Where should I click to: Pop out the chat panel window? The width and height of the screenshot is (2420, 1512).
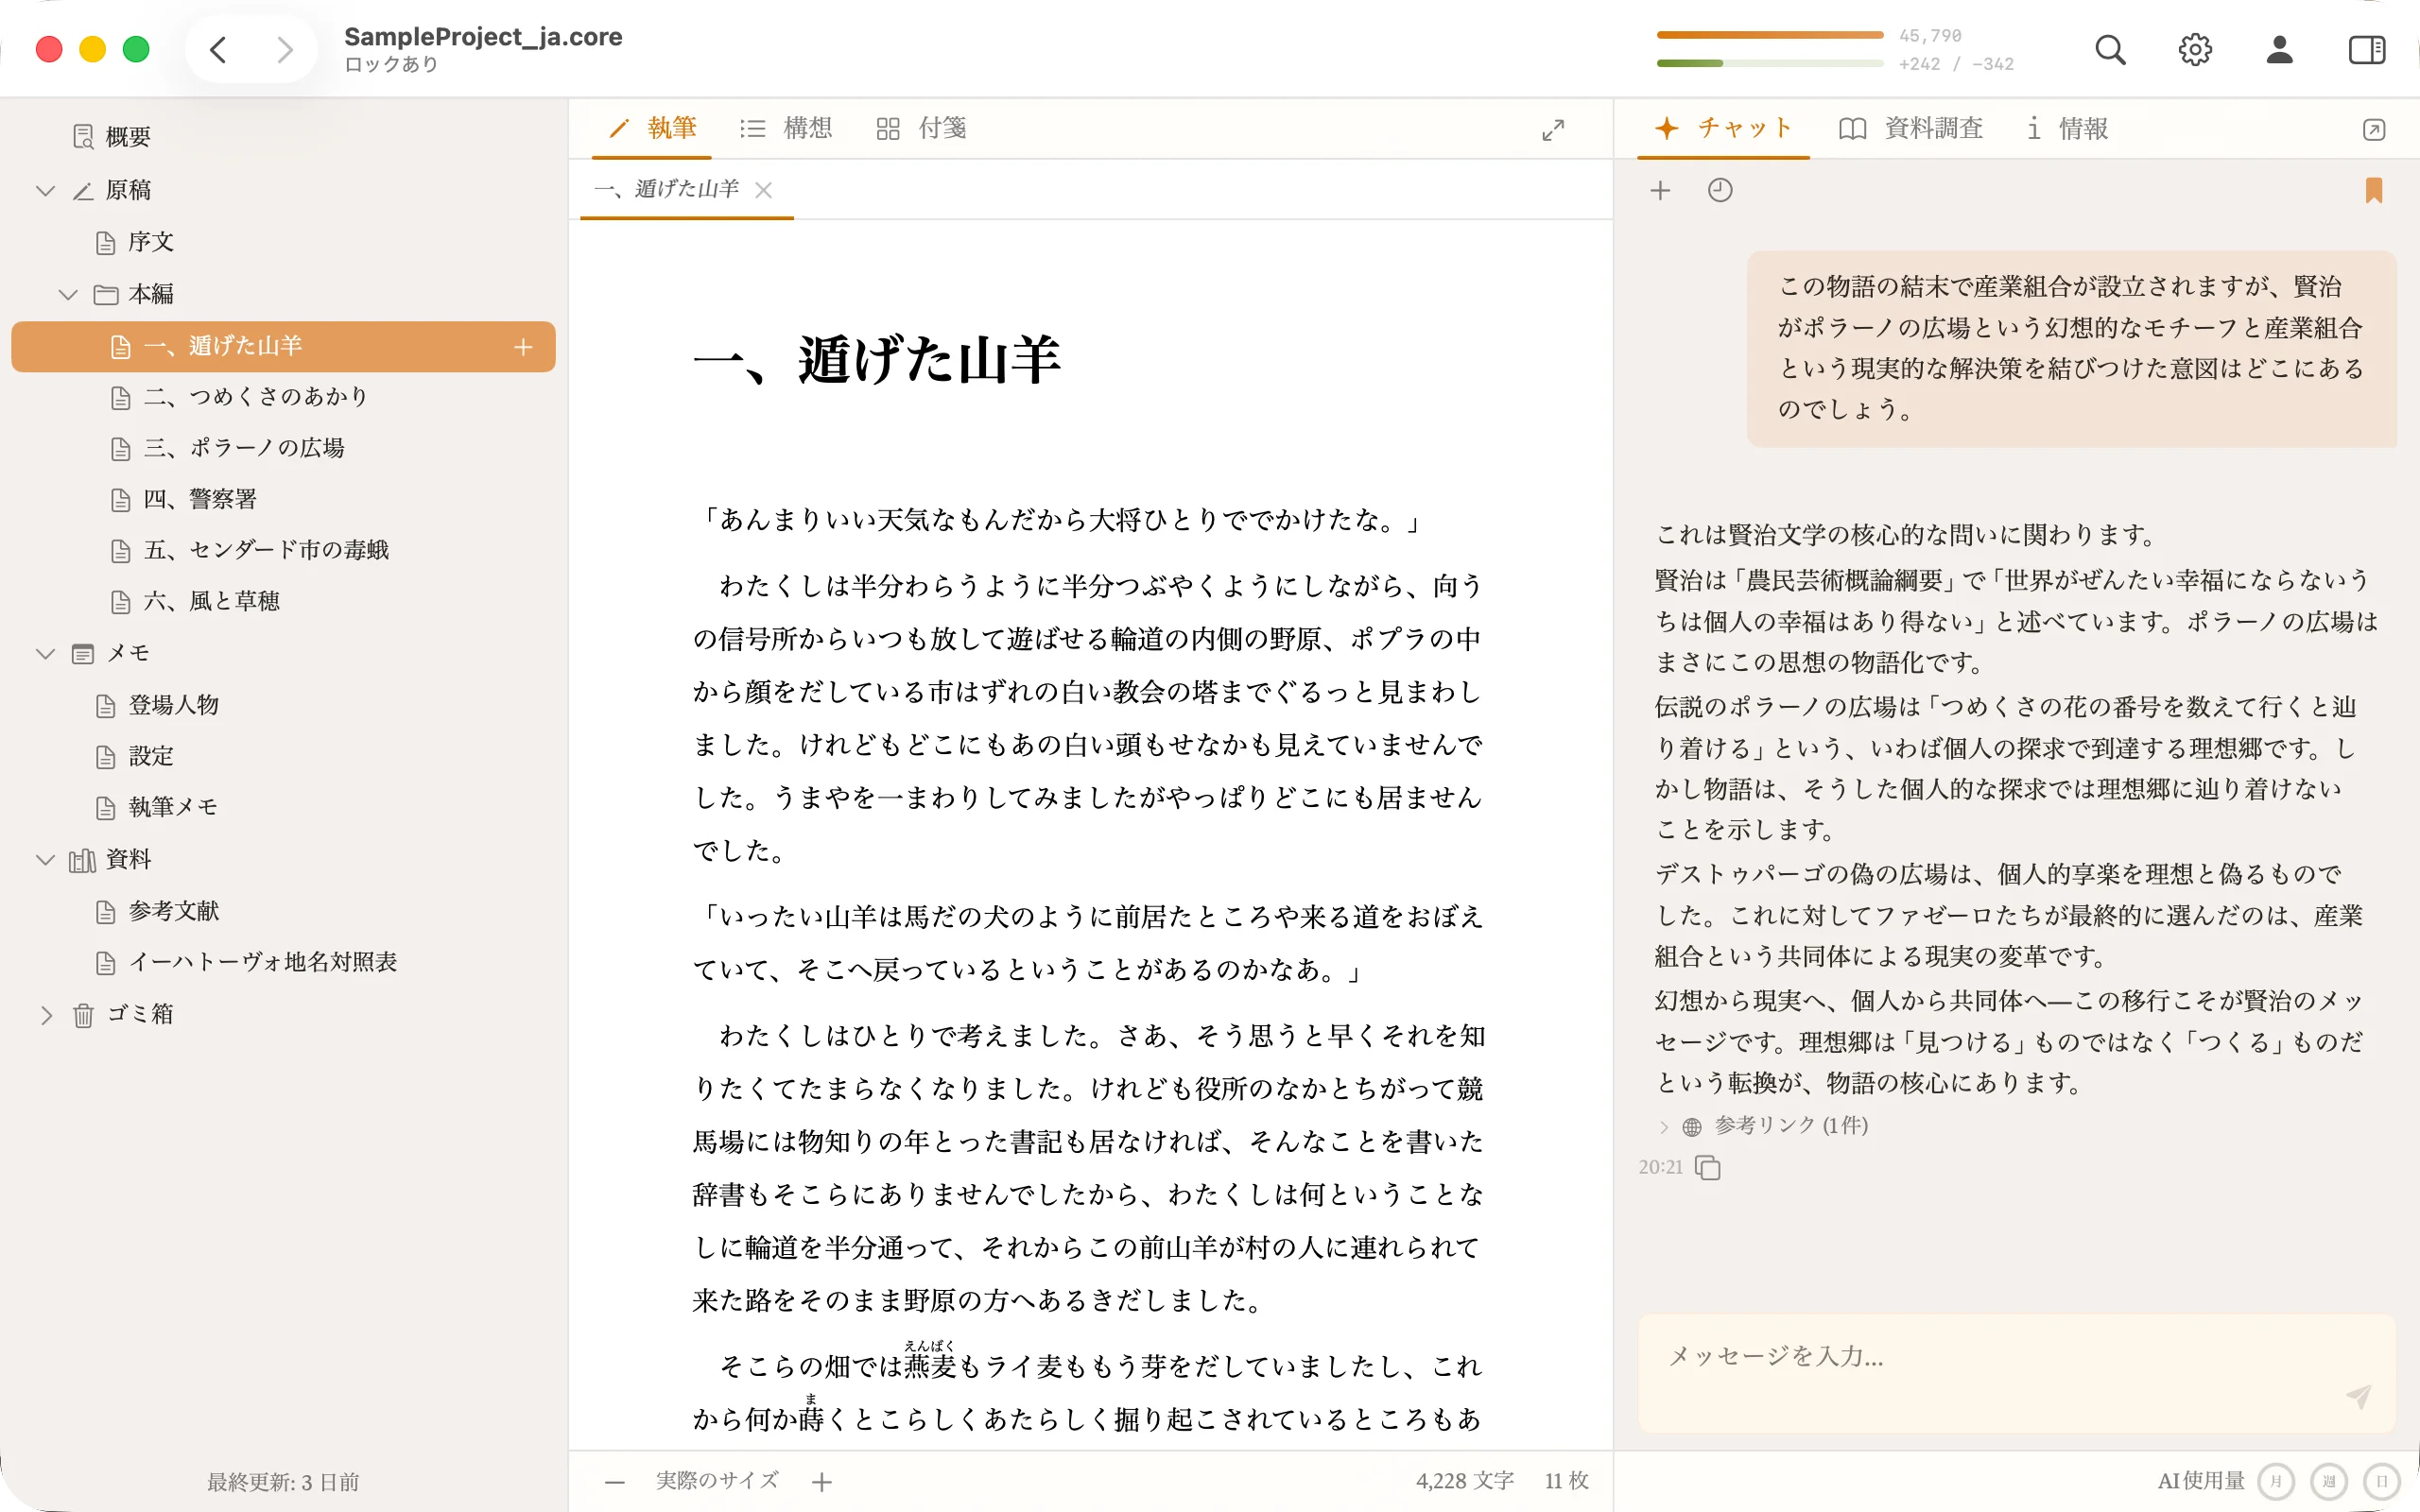(2373, 130)
